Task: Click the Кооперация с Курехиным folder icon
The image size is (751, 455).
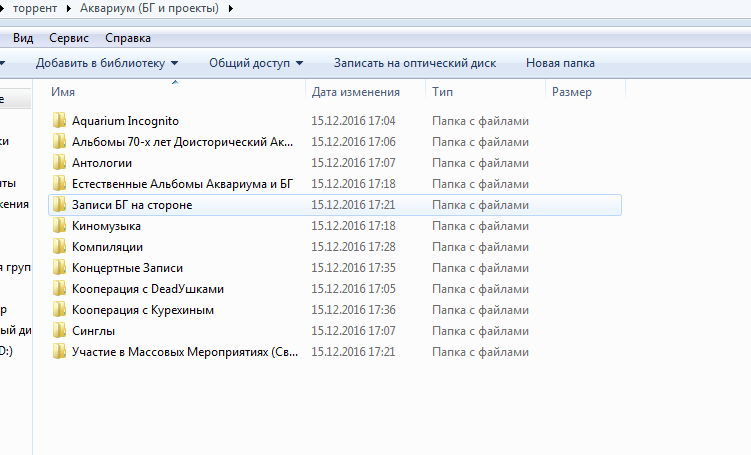Action: [59, 309]
